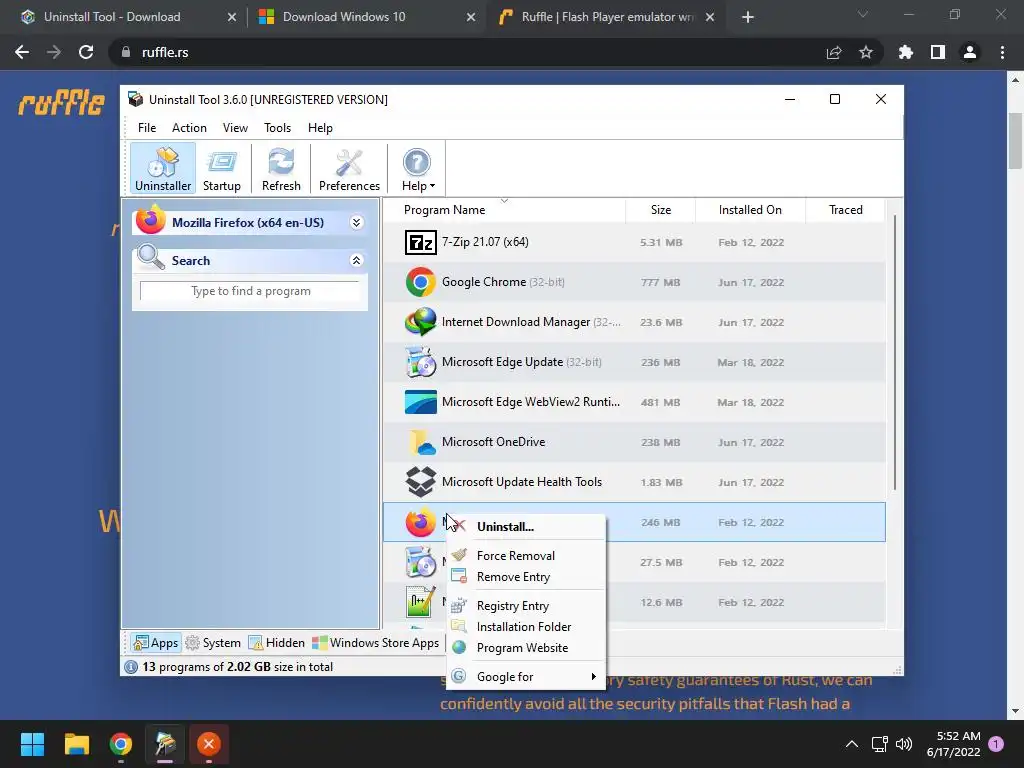Sort by Size column header
Viewport: 1024px width, 768px height.
(x=660, y=210)
